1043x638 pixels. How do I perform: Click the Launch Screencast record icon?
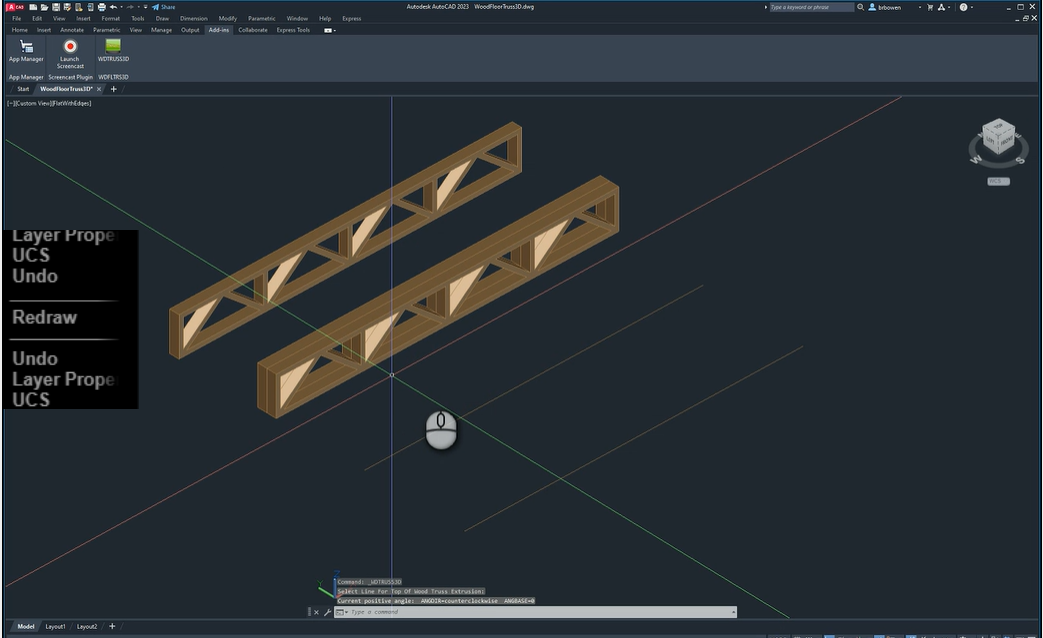[x=70, y=47]
